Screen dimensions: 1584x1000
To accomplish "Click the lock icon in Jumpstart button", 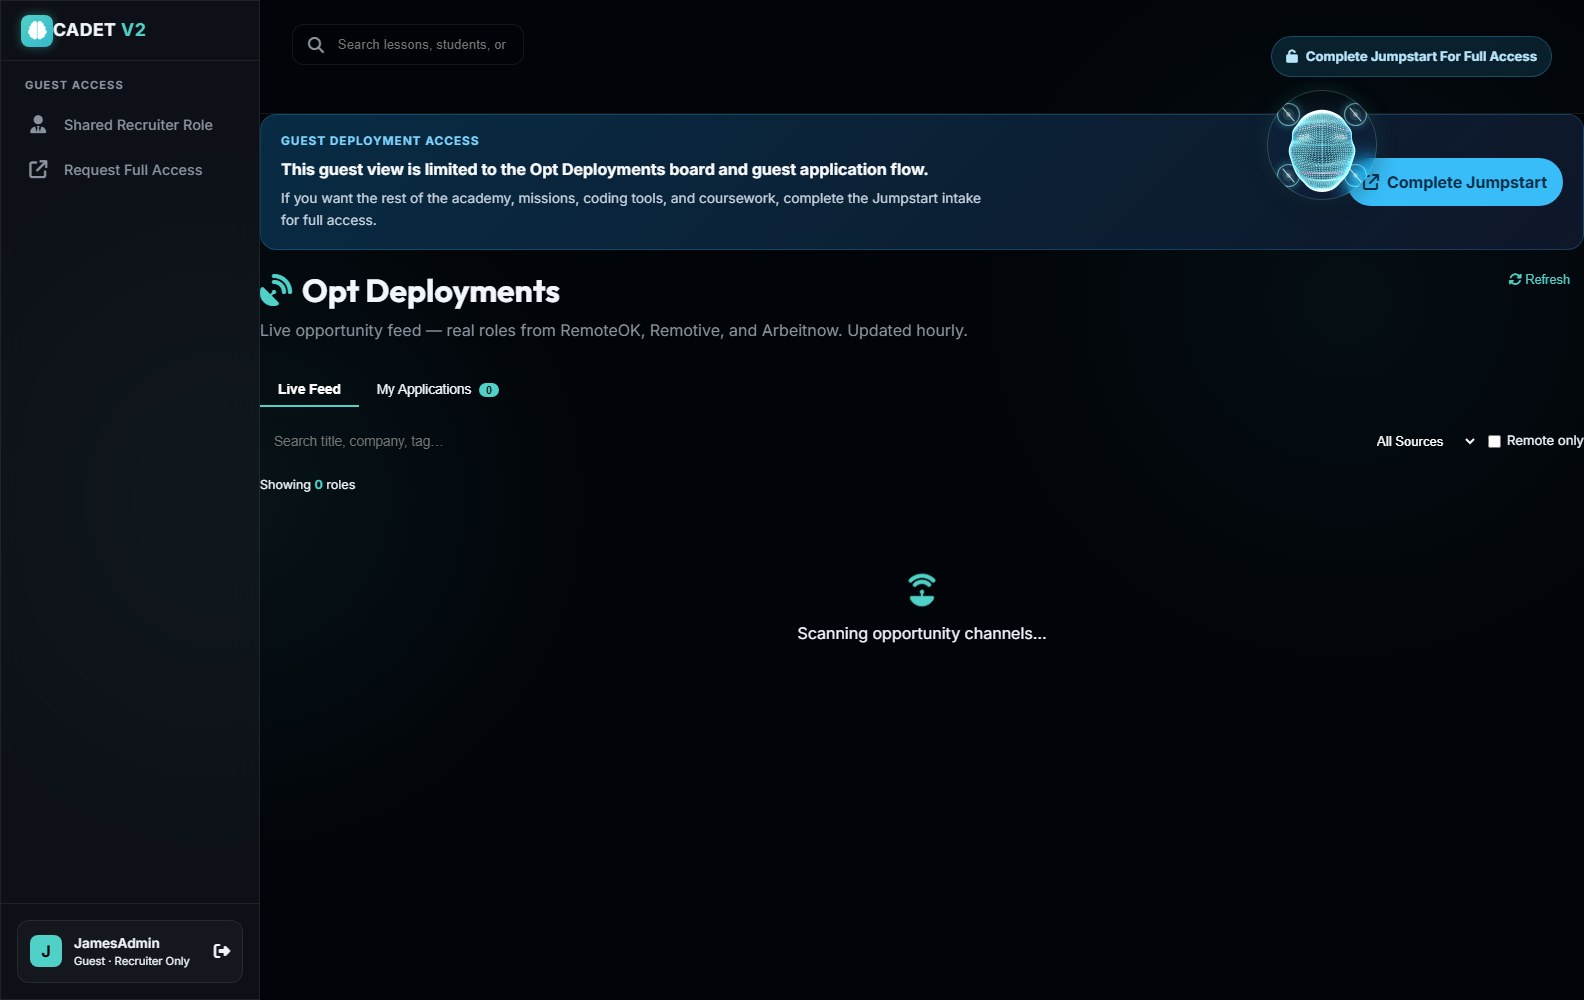I will [1292, 57].
